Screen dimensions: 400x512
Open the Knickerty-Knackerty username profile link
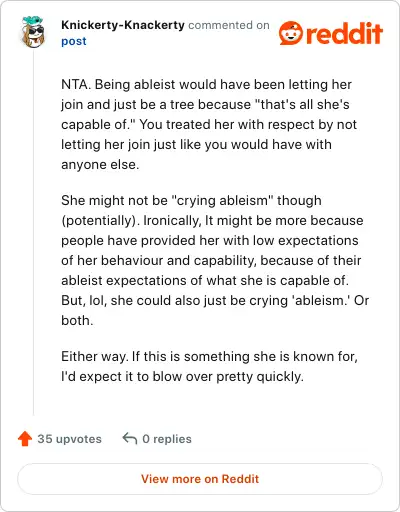pos(123,25)
